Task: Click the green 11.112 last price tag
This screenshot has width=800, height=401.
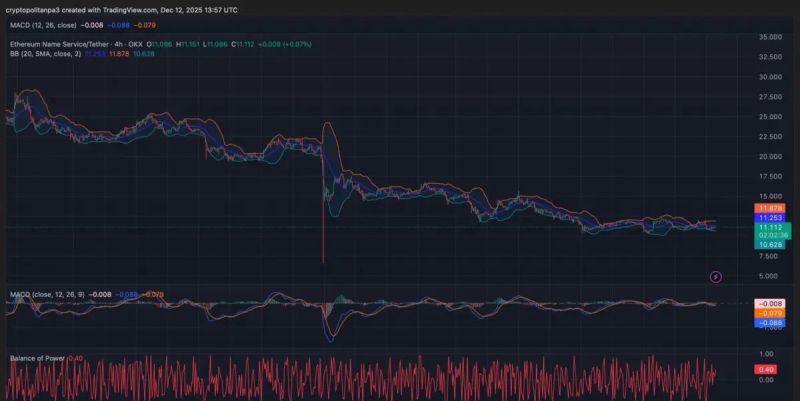Action: click(x=773, y=227)
